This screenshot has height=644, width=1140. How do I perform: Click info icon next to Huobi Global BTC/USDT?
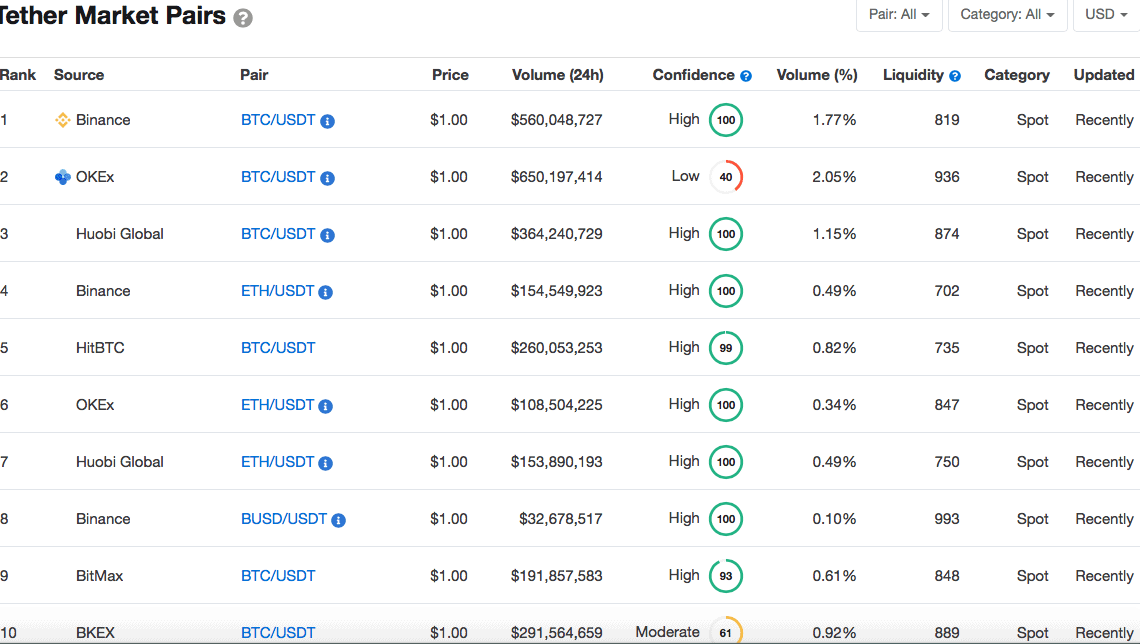pyautogui.click(x=327, y=235)
